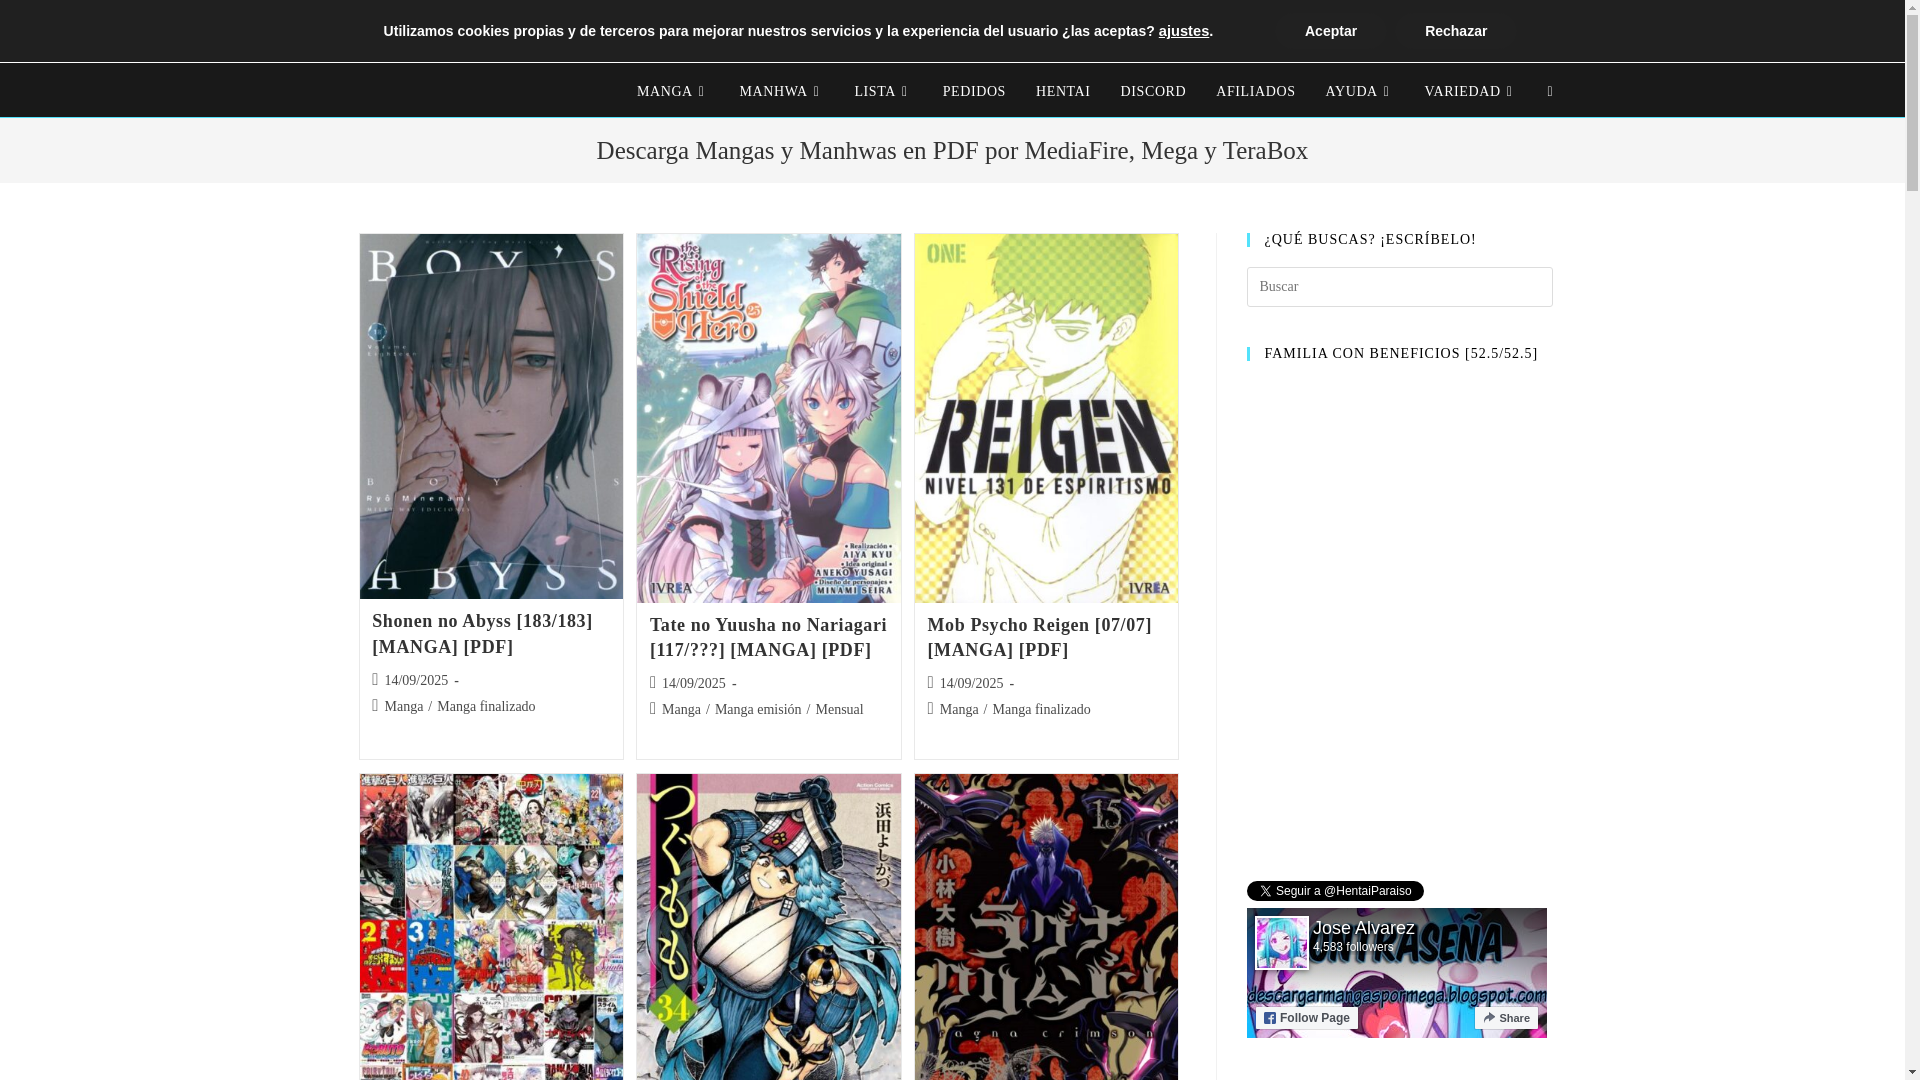Click the Facebook Follow Page button
The image size is (1920, 1080).
[1307, 1018]
